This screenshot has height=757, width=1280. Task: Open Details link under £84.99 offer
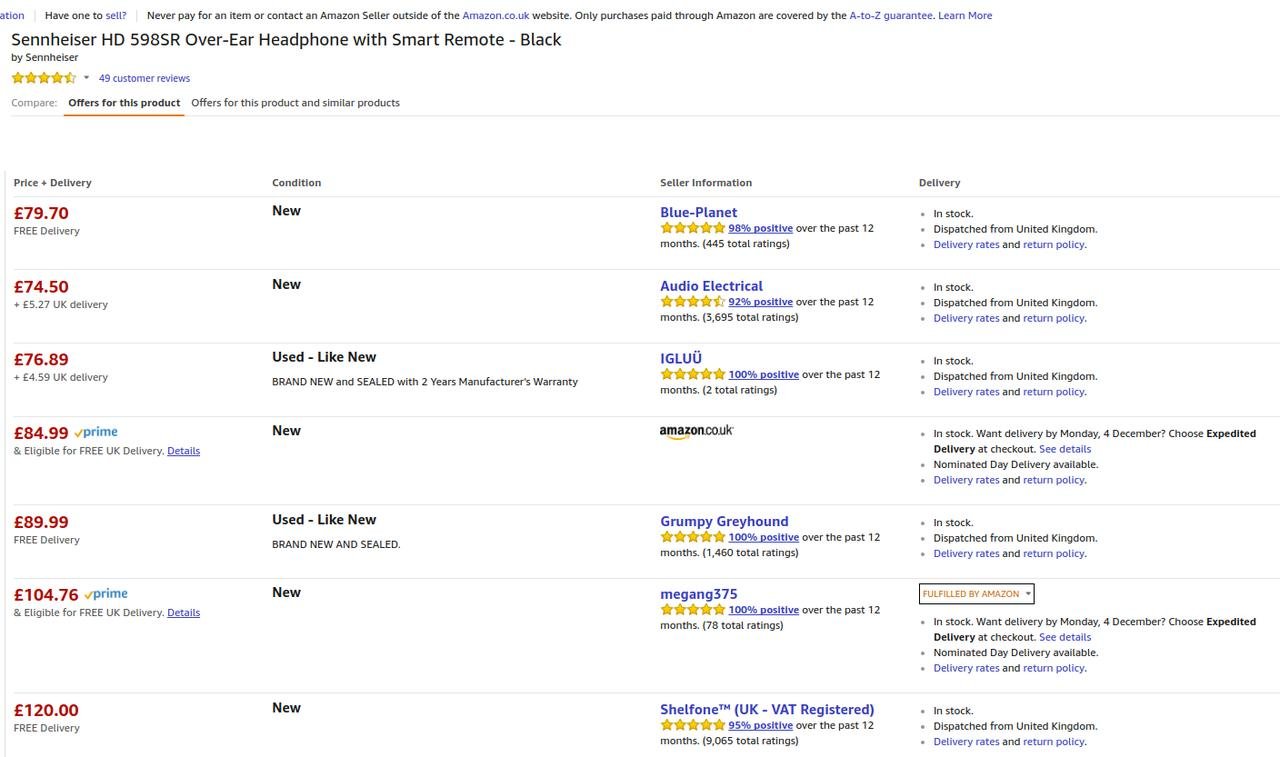point(183,451)
